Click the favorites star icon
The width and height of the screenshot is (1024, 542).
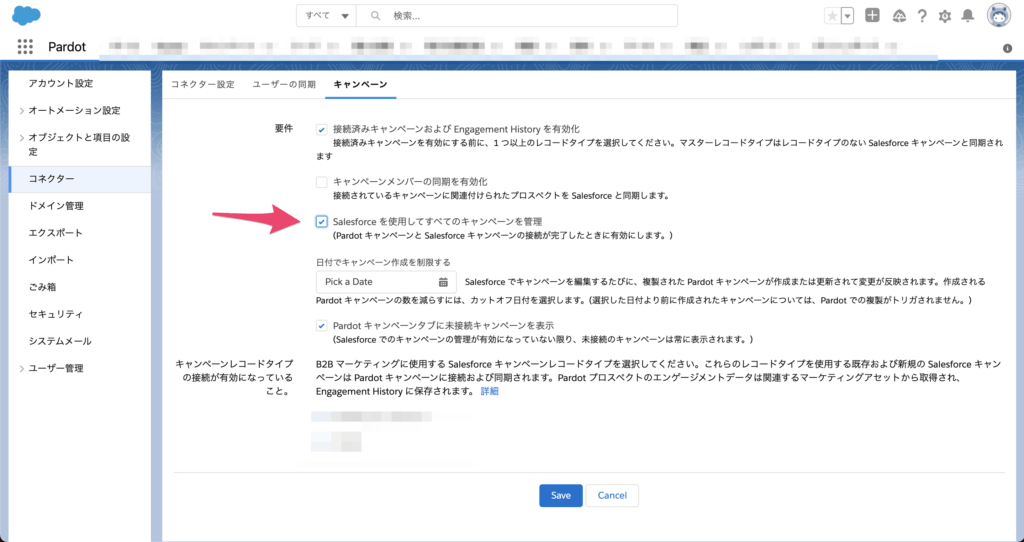[x=833, y=16]
